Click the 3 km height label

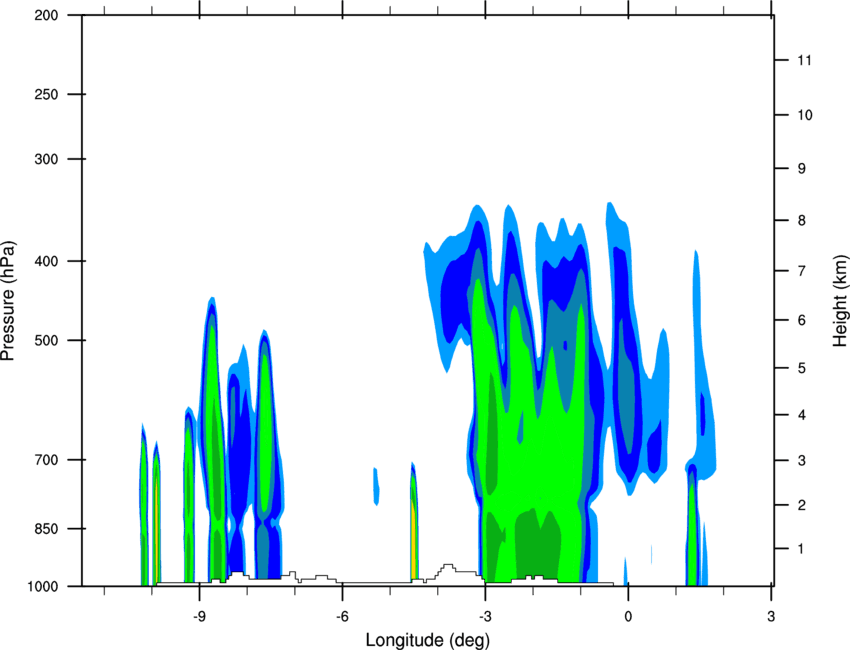tap(802, 460)
